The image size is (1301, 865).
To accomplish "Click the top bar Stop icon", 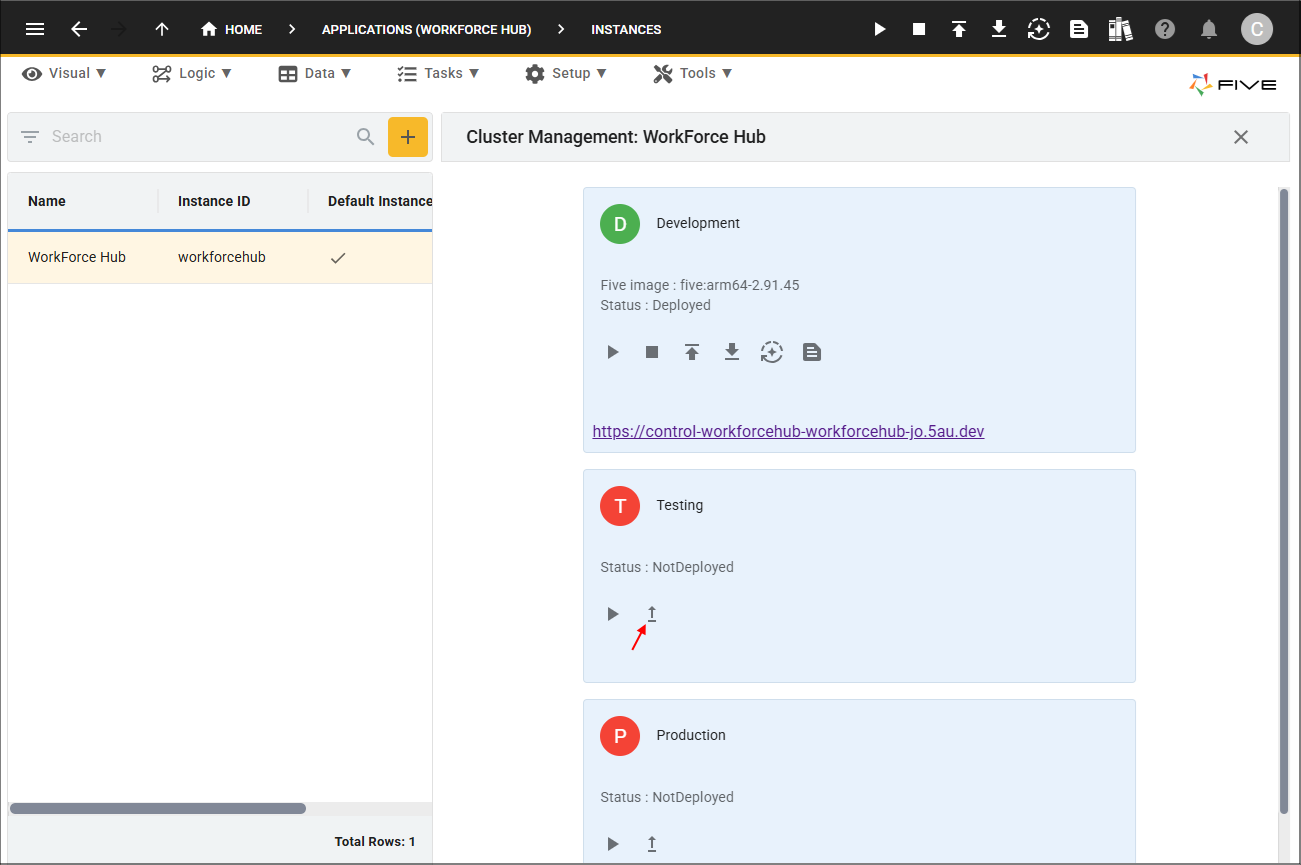I will [919, 29].
